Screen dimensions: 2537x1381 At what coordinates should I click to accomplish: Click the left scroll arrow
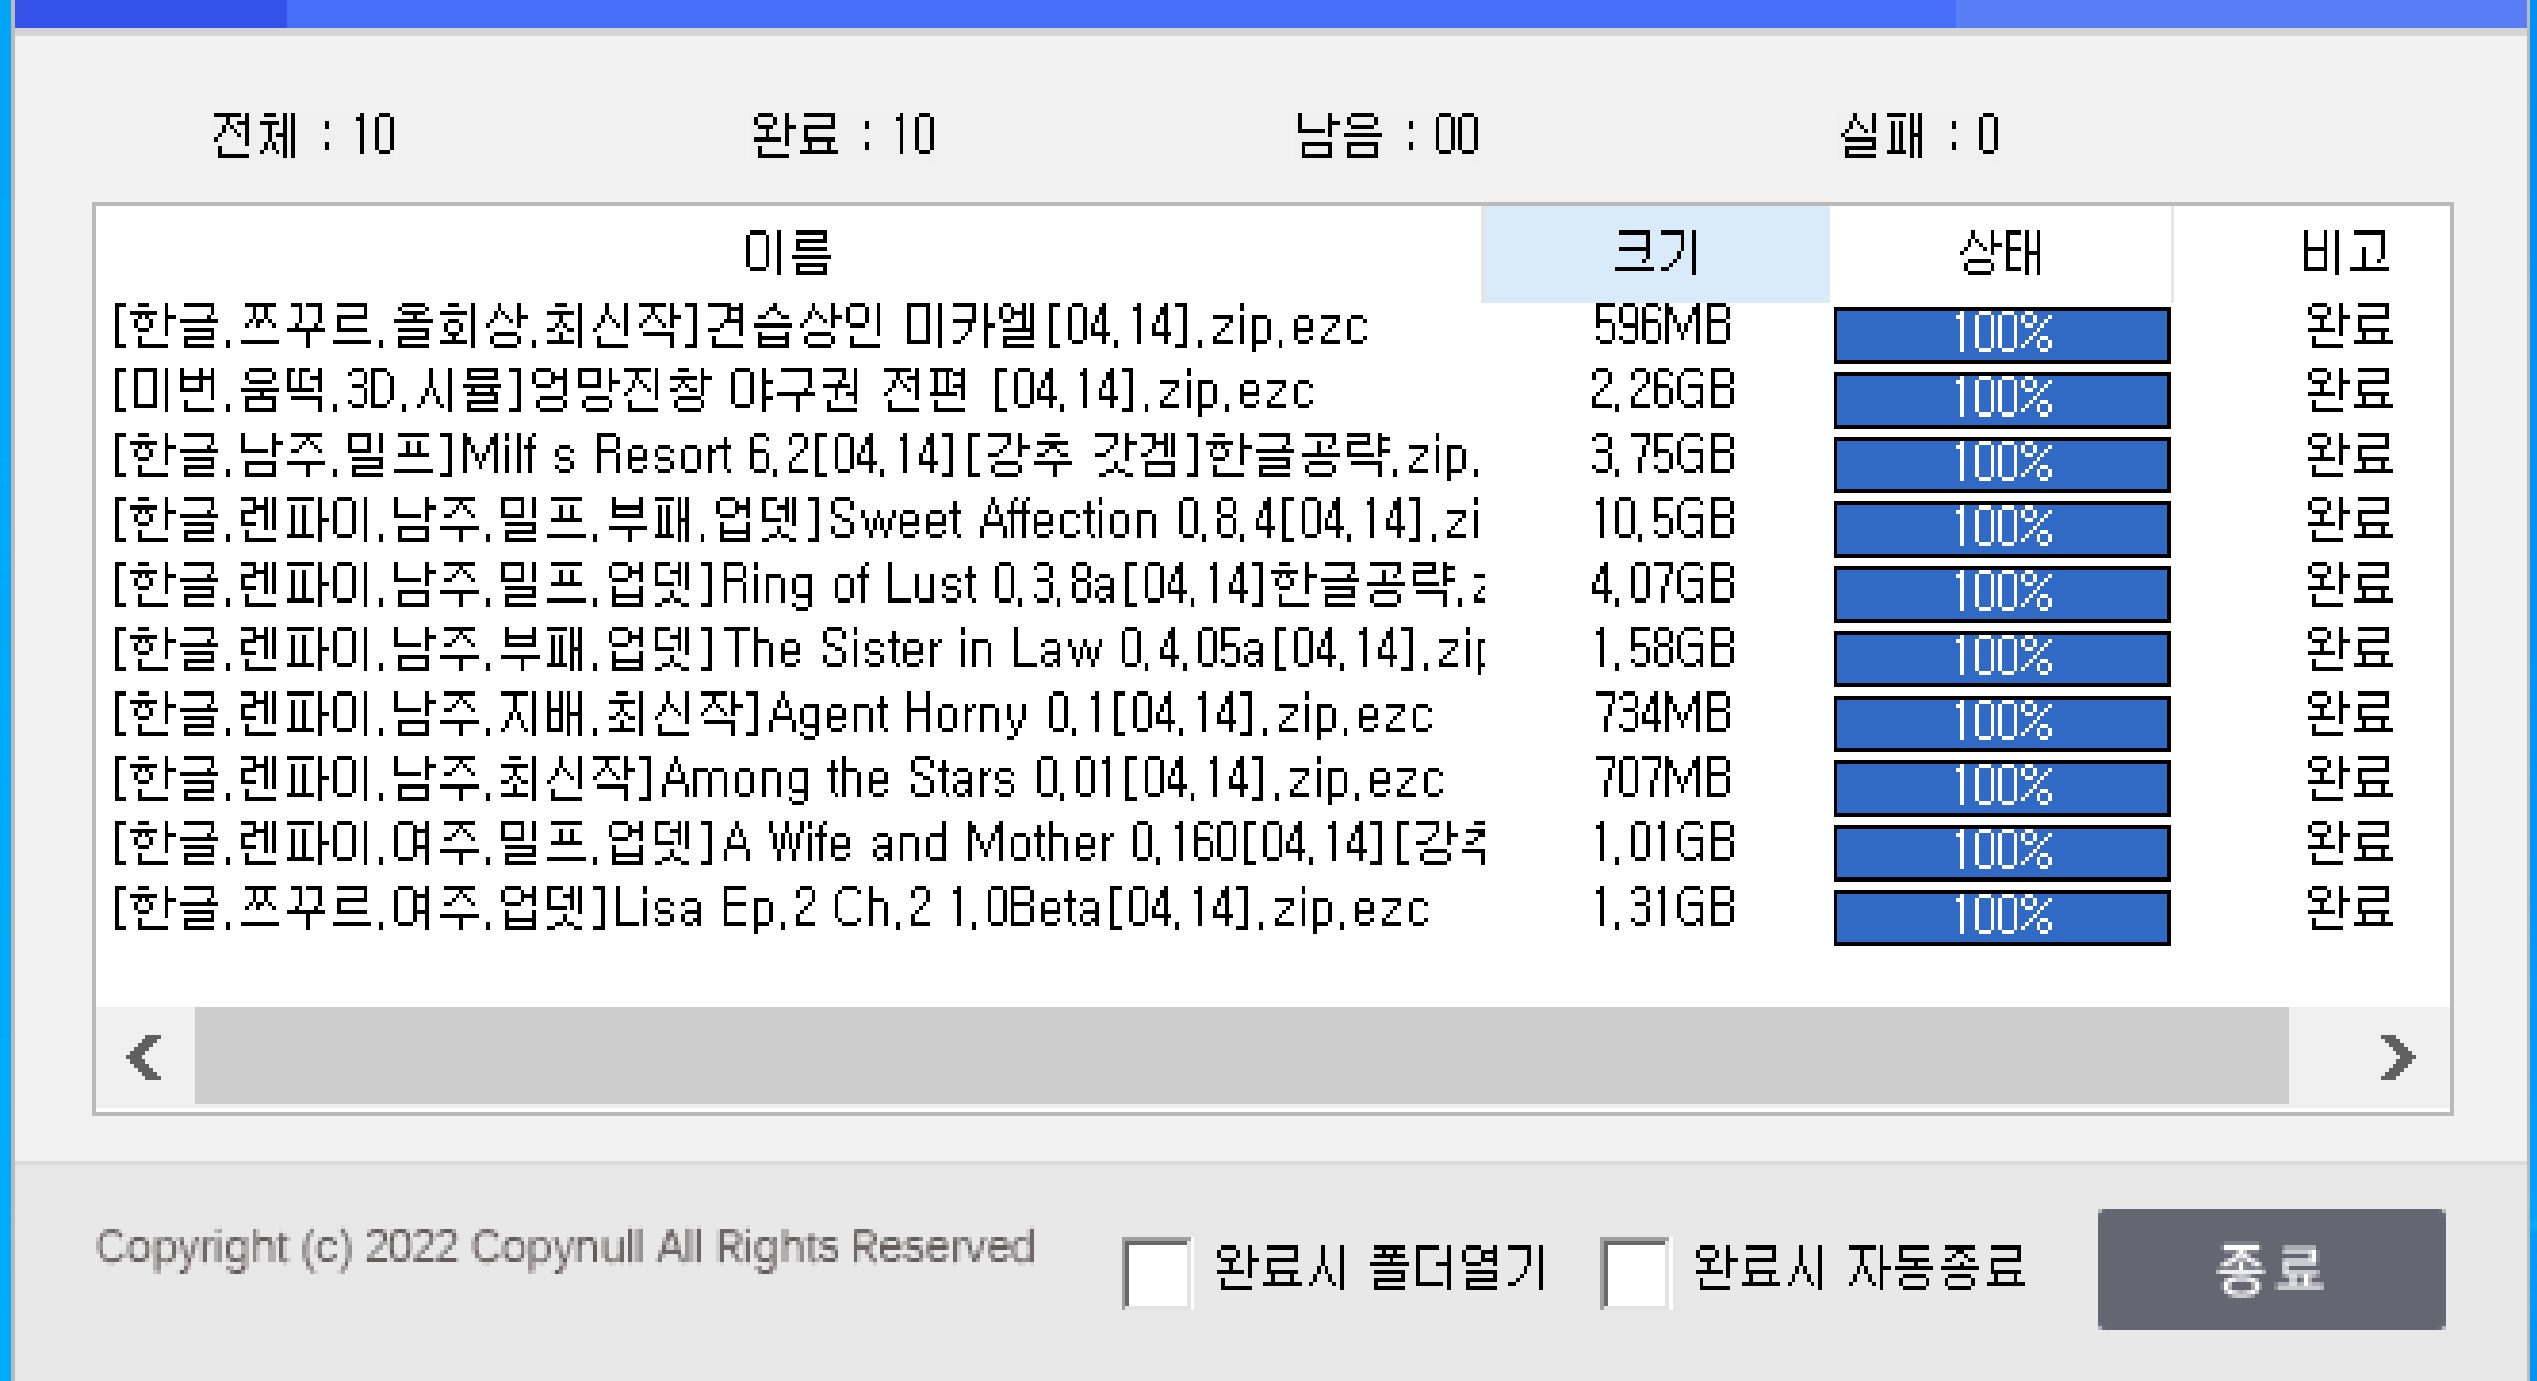[x=145, y=1057]
